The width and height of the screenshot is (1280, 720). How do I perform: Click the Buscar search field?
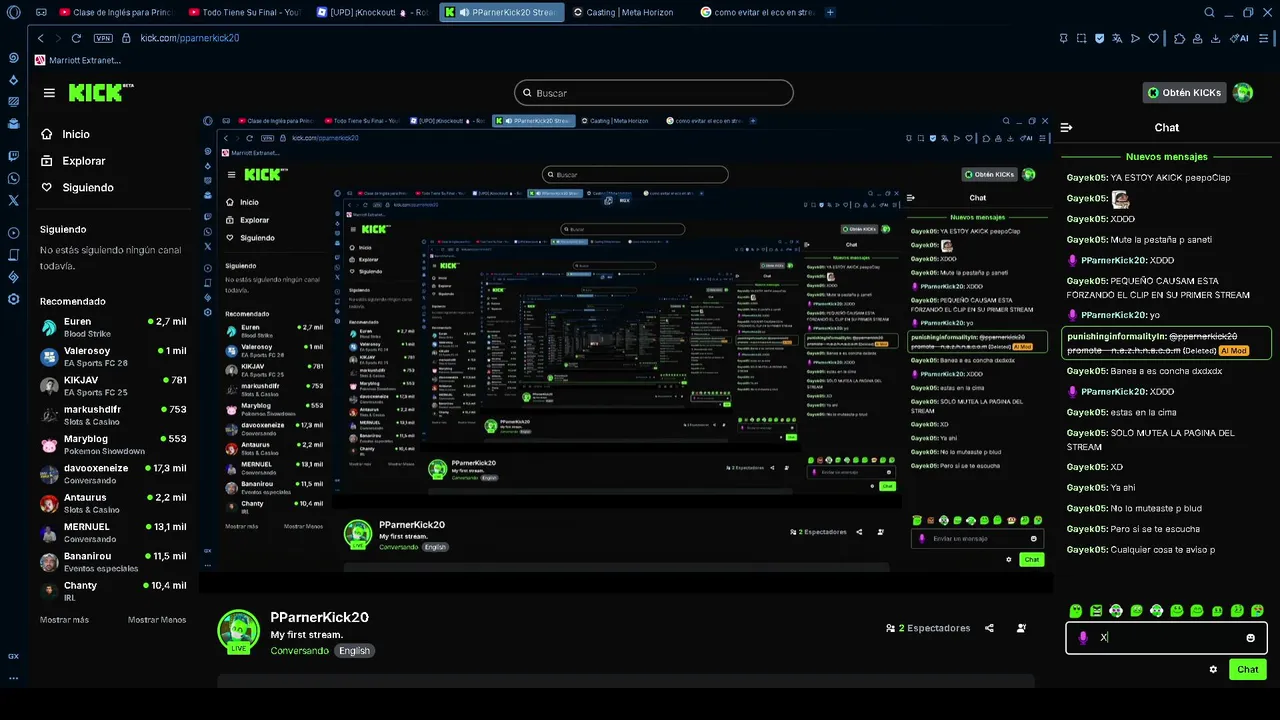[x=654, y=93]
